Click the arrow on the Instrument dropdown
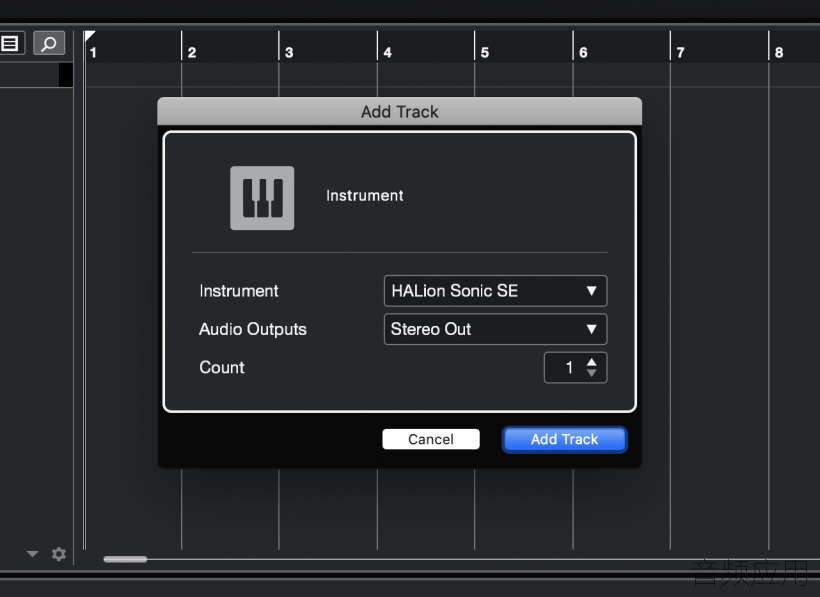 [591, 291]
